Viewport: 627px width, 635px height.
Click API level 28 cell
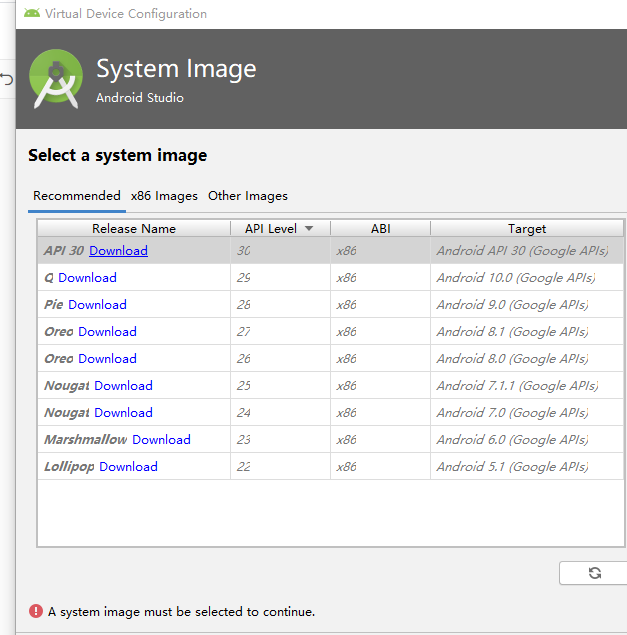point(280,305)
